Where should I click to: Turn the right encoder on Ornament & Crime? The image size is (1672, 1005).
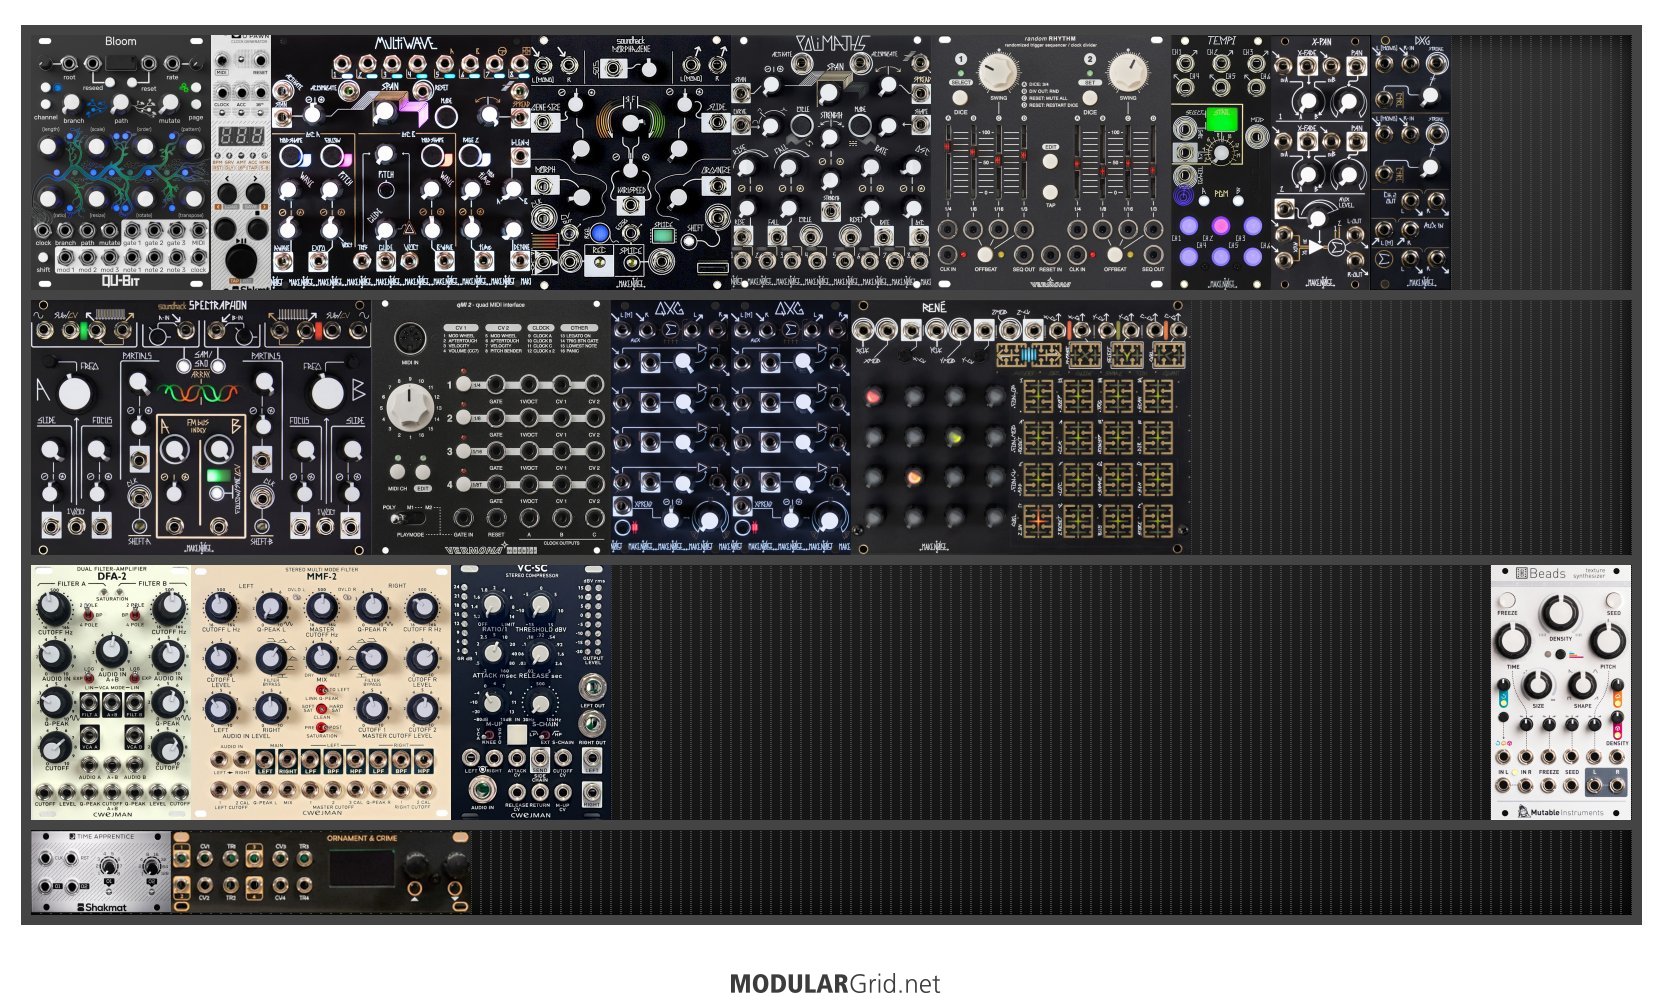click(x=455, y=866)
